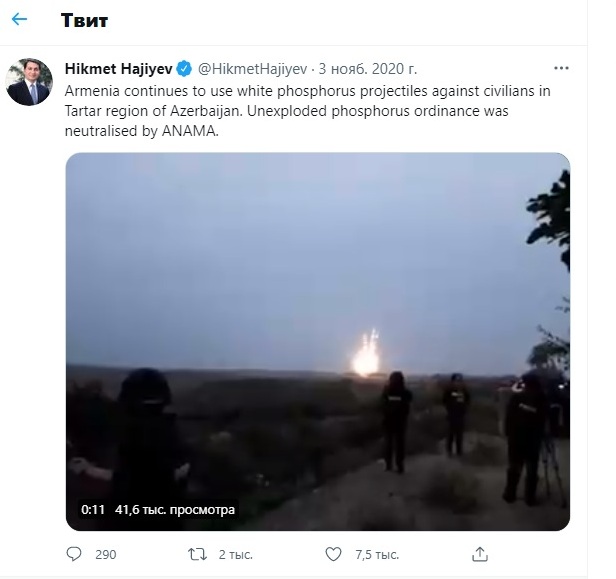This screenshot has height=579, width=616.
Task: Open the tweet's three-dot more menu
Action: [x=561, y=69]
